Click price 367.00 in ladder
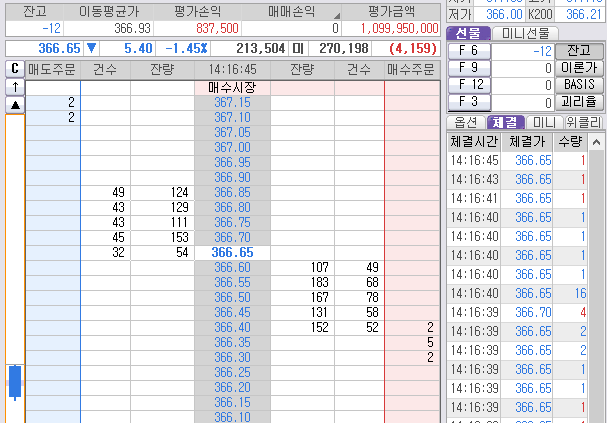Image resolution: width=607 pixels, height=423 pixels. (x=232, y=147)
